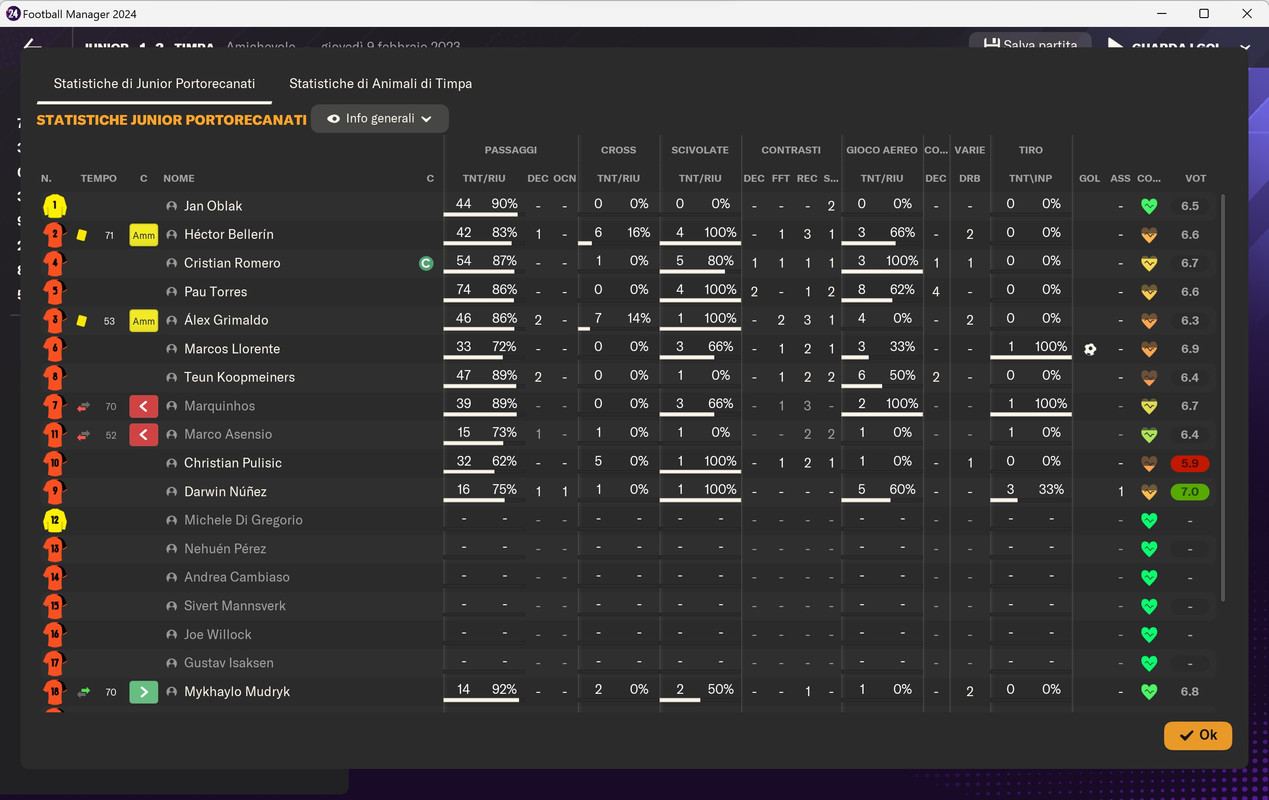Open Mykhaylo Mudryk player profile
1269x800 pixels.
click(x=237, y=692)
